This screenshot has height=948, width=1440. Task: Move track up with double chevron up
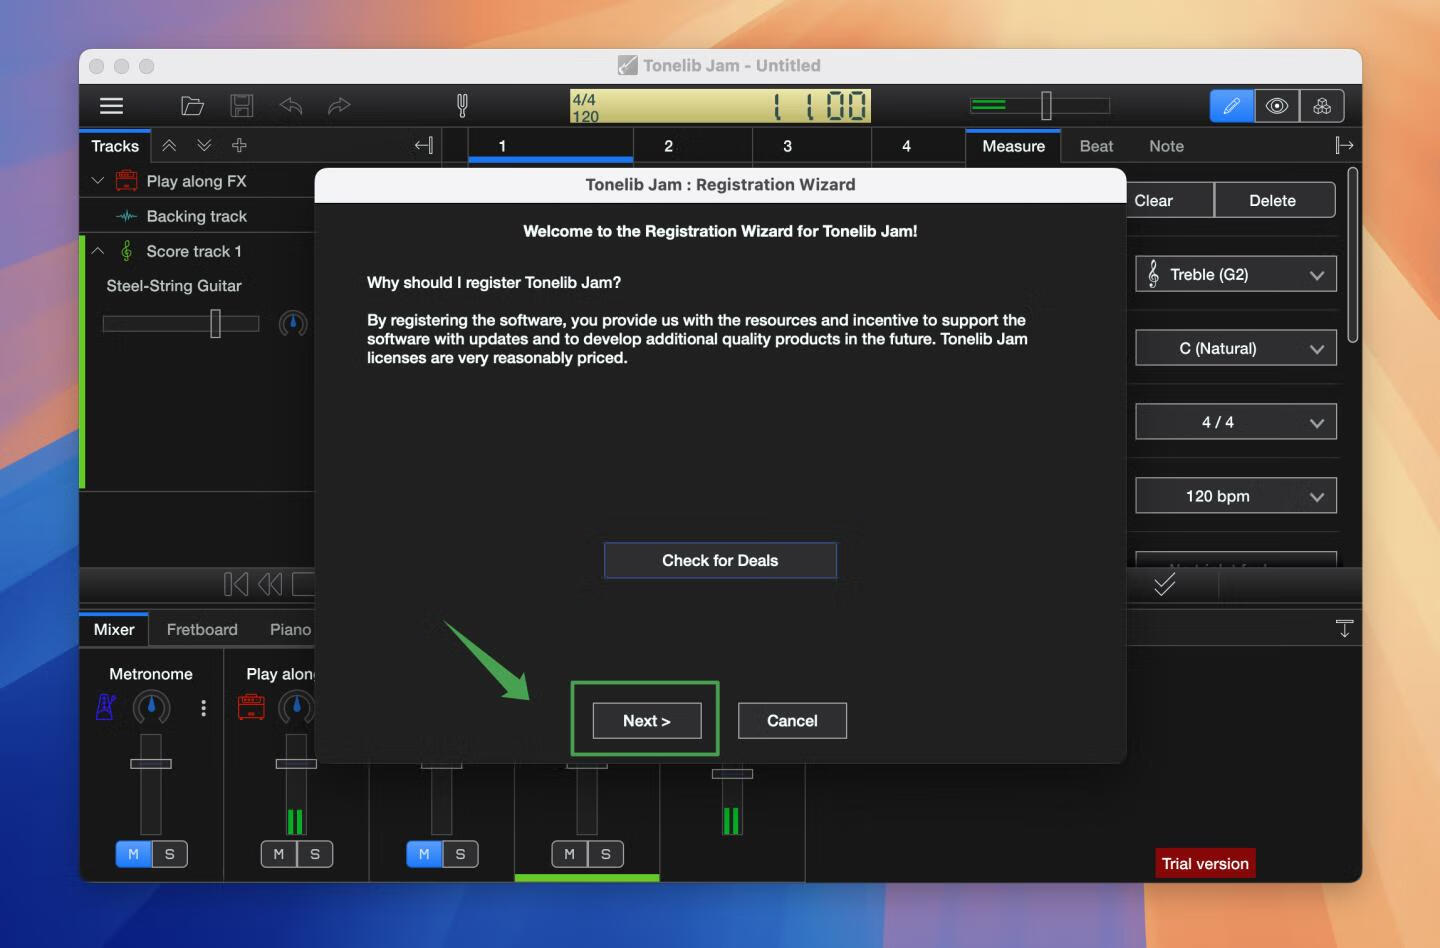[x=169, y=146]
